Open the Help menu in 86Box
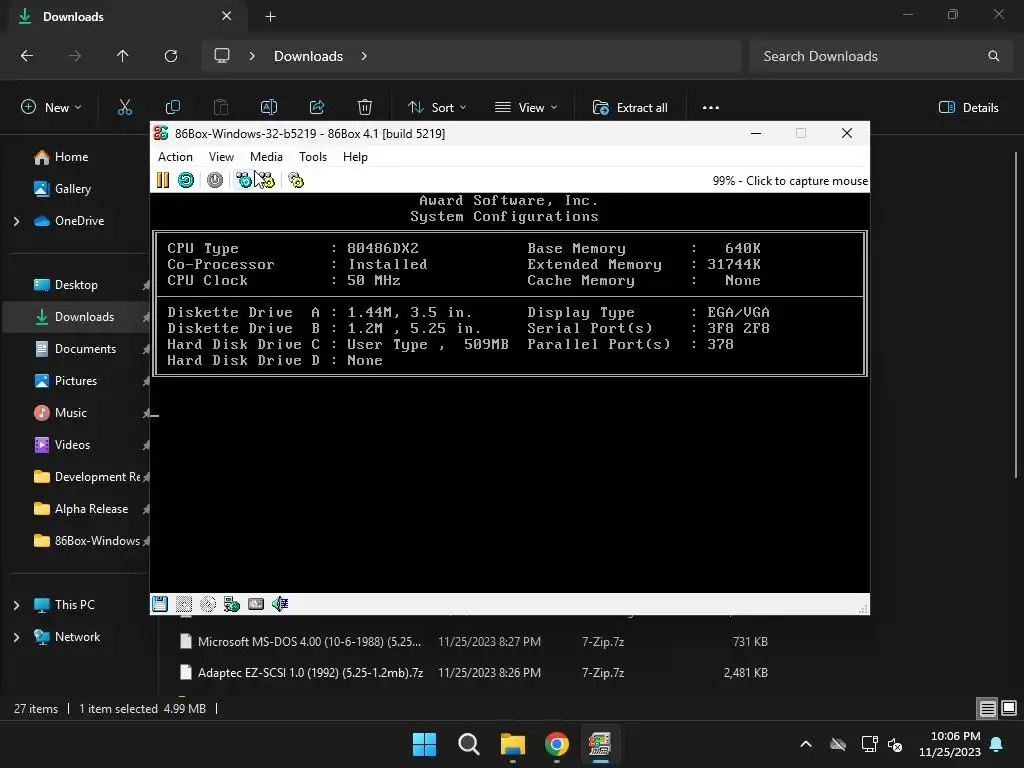Image resolution: width=1024 pixels, height=768 pixels. point(355,157)
